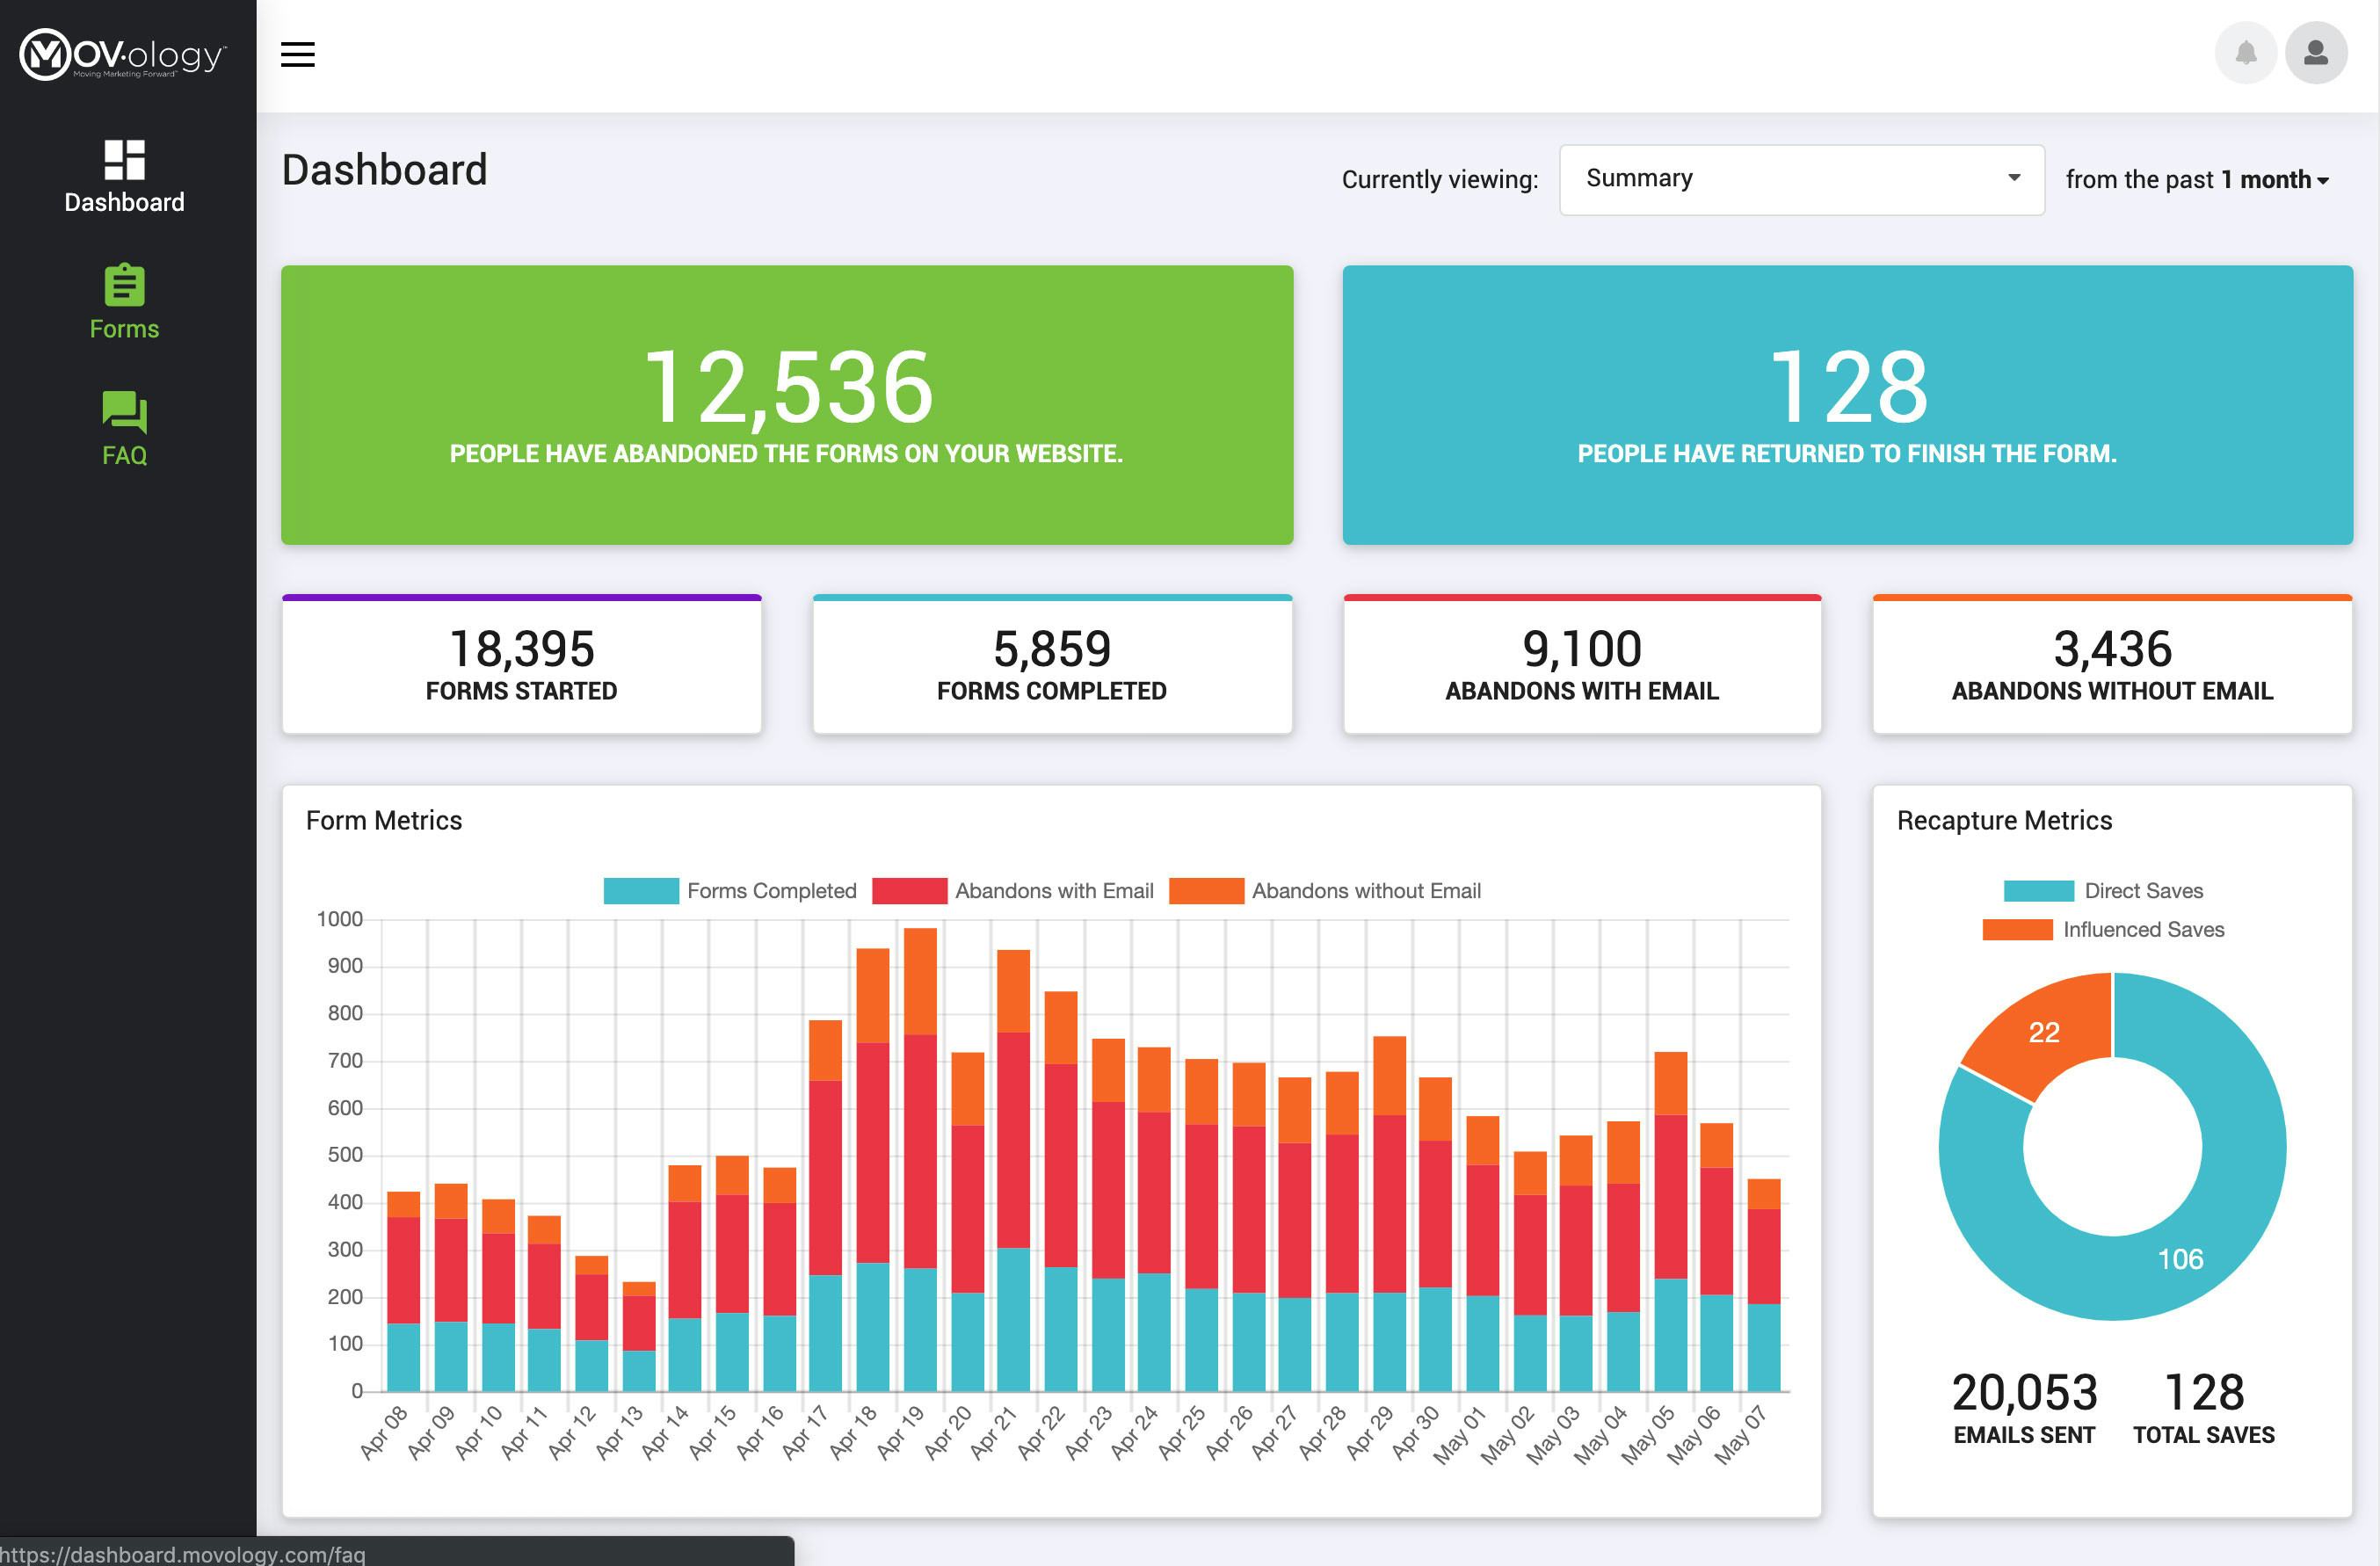Click the notification bell
Image resolution: width=2380 pixels, height=1566 pixels.
(x=2246, y=52)
